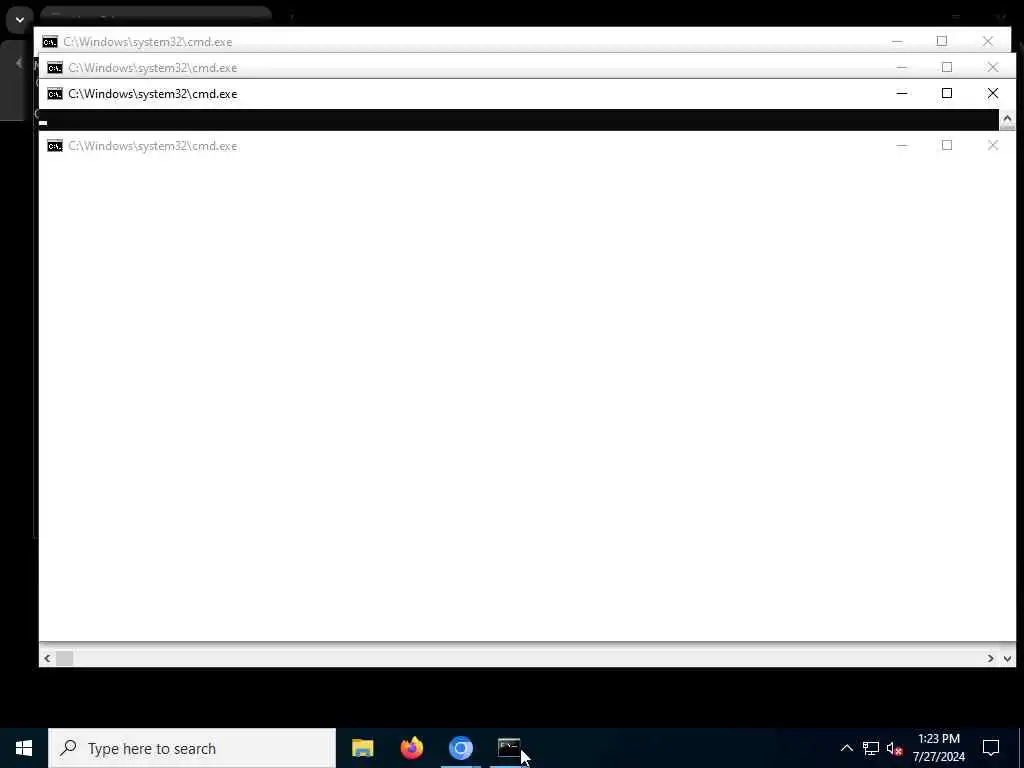Viewport: 1024px width, 768px height.
Task: Click the horizontal scrollbar's left arrow
Action: coord(47,658)
